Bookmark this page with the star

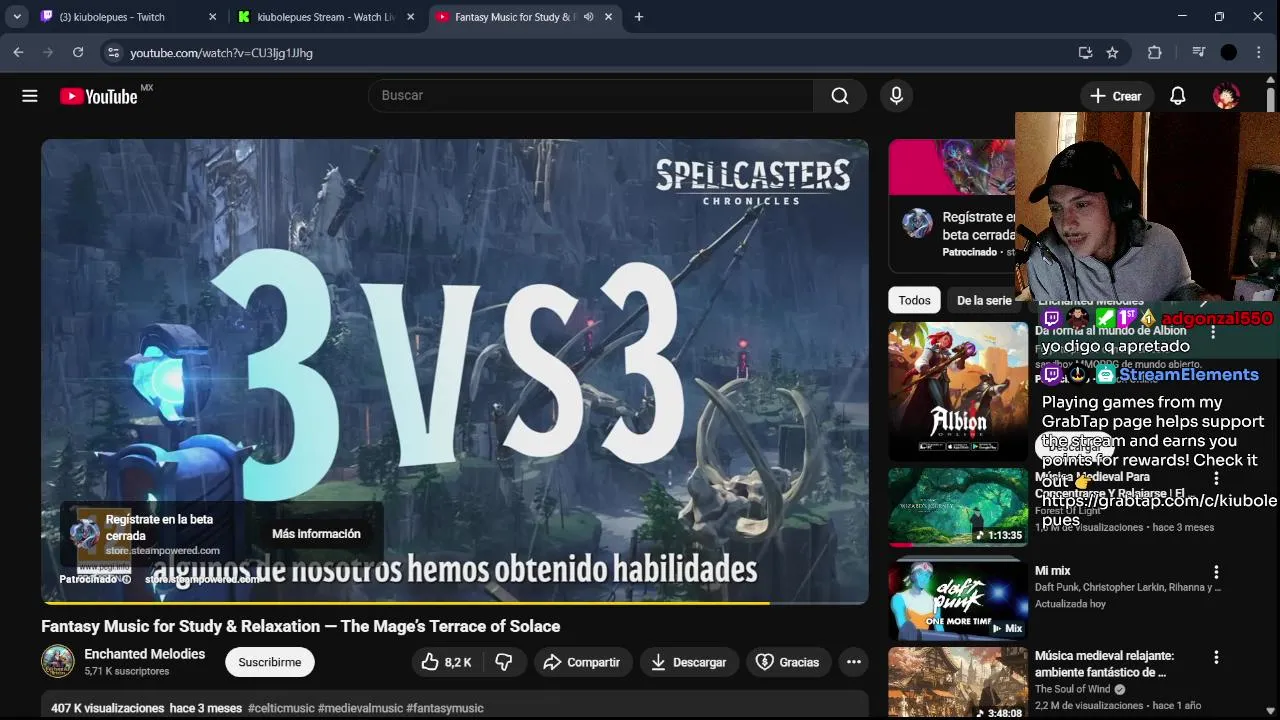click(1112, 53)
